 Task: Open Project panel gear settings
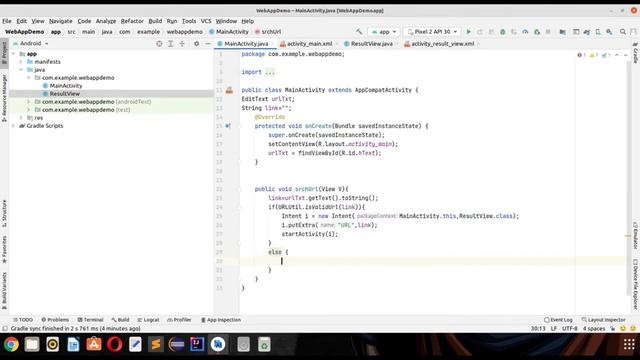(x=196, y=44)
